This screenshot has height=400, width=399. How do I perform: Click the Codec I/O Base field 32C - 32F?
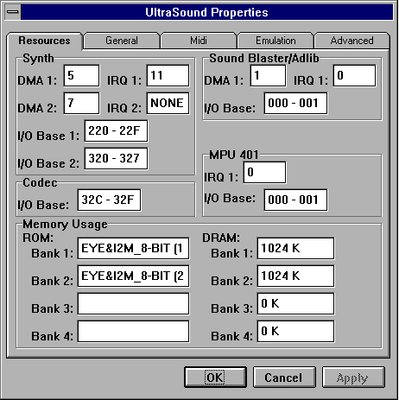point(109,200)
